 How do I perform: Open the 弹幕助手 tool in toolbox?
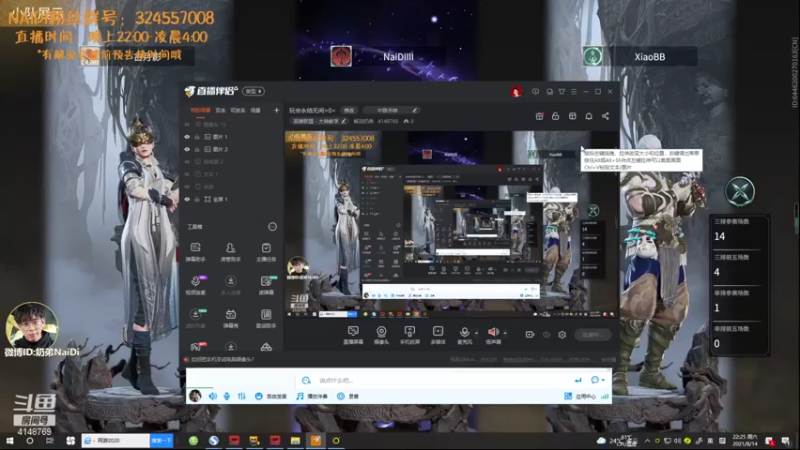point(195,252)
